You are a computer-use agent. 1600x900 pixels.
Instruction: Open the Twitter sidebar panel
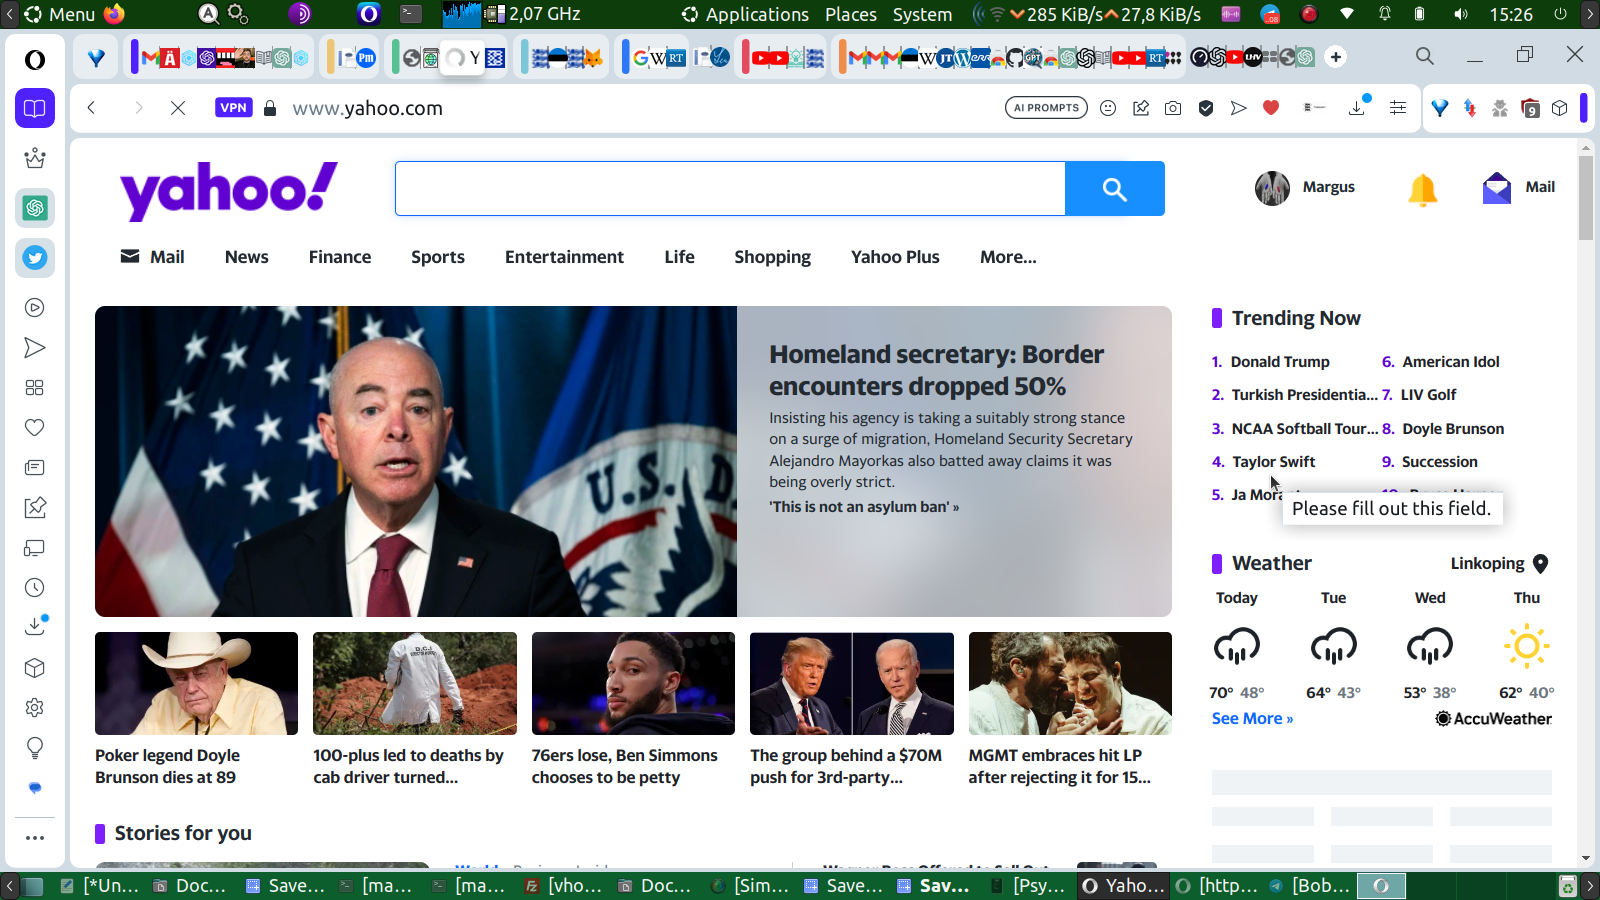35,258
